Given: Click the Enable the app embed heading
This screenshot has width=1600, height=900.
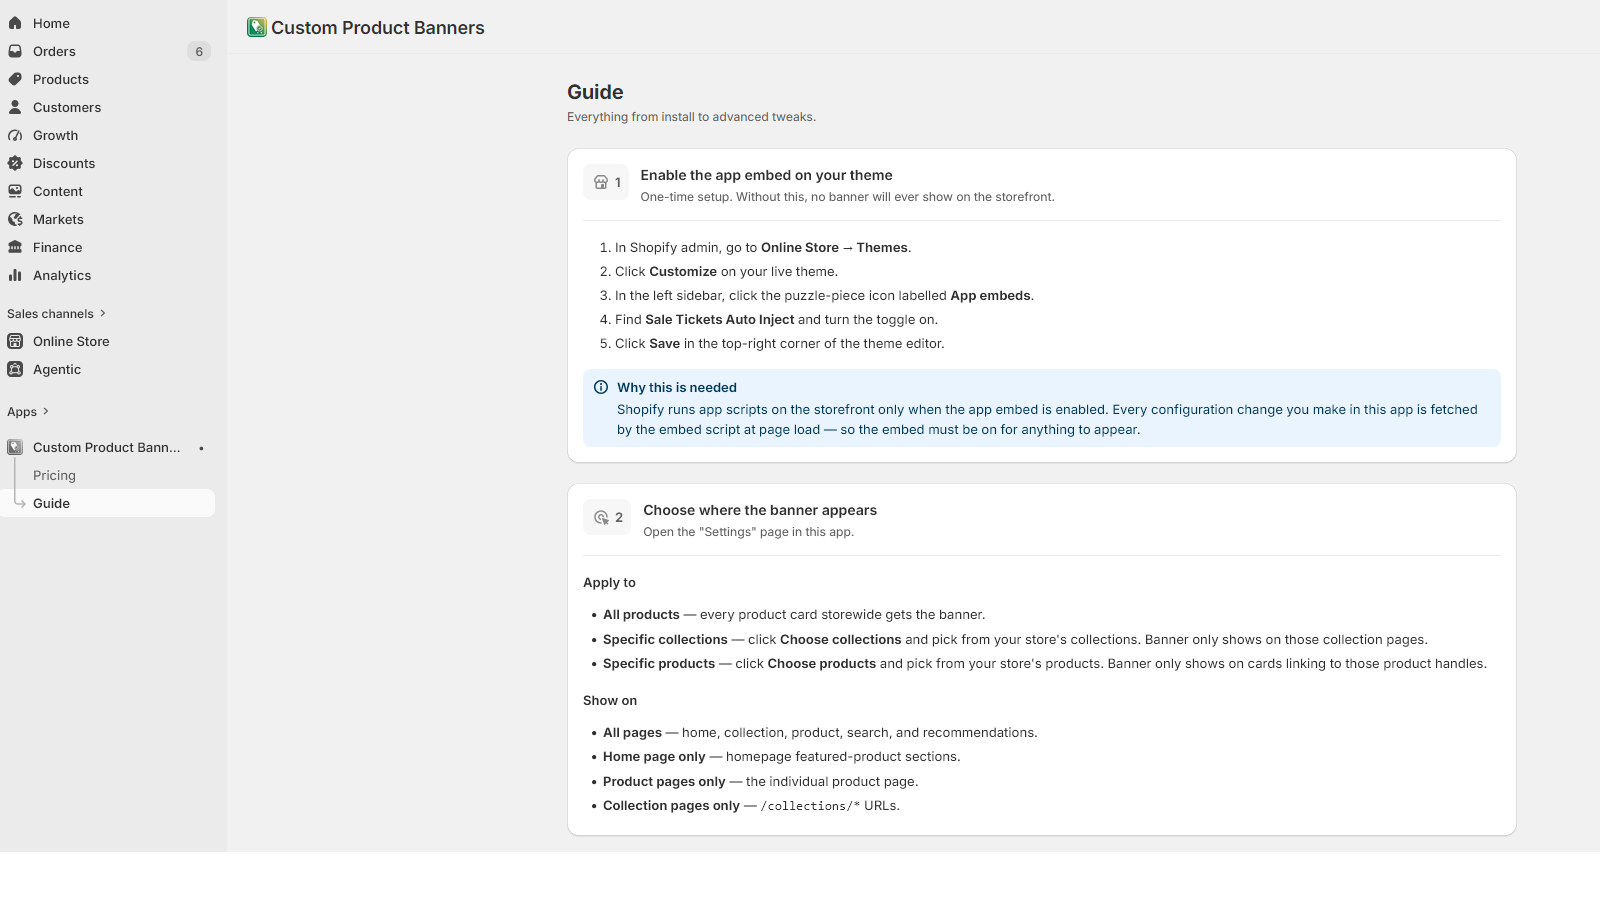Looking at the screenshot, I should [767, 175].
